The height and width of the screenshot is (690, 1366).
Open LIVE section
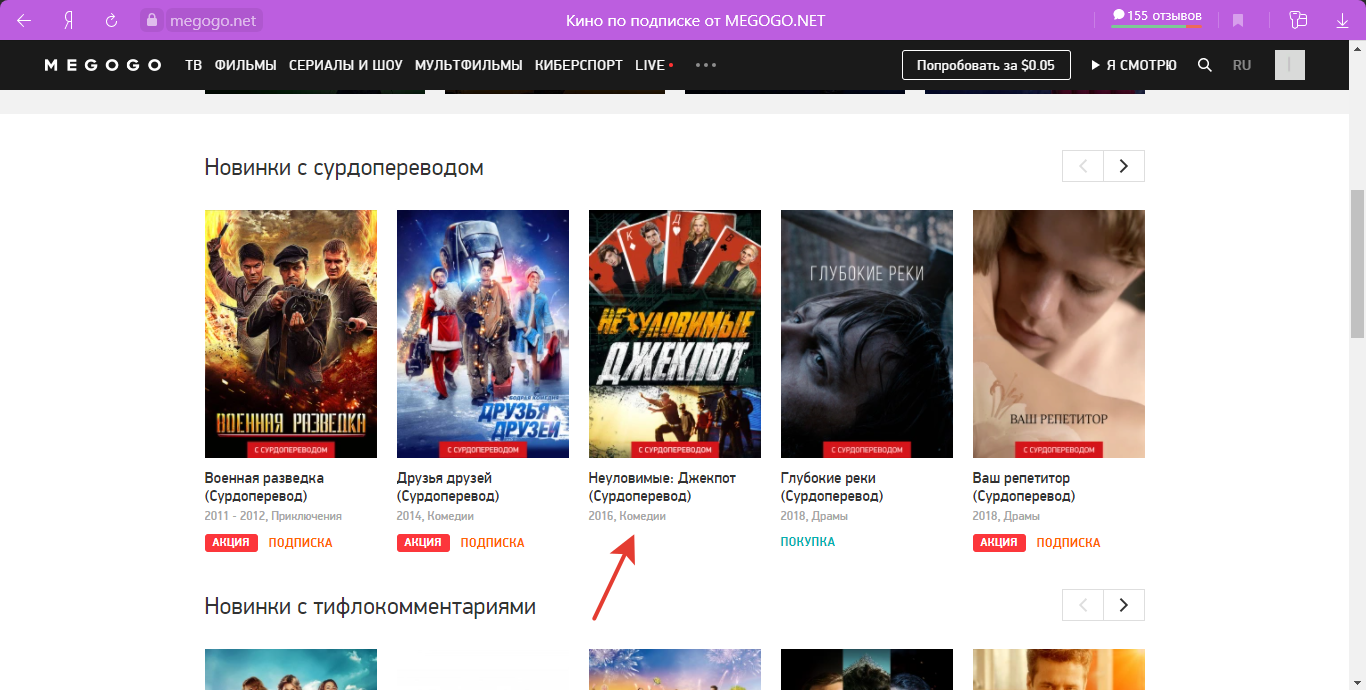click(654, 65)
